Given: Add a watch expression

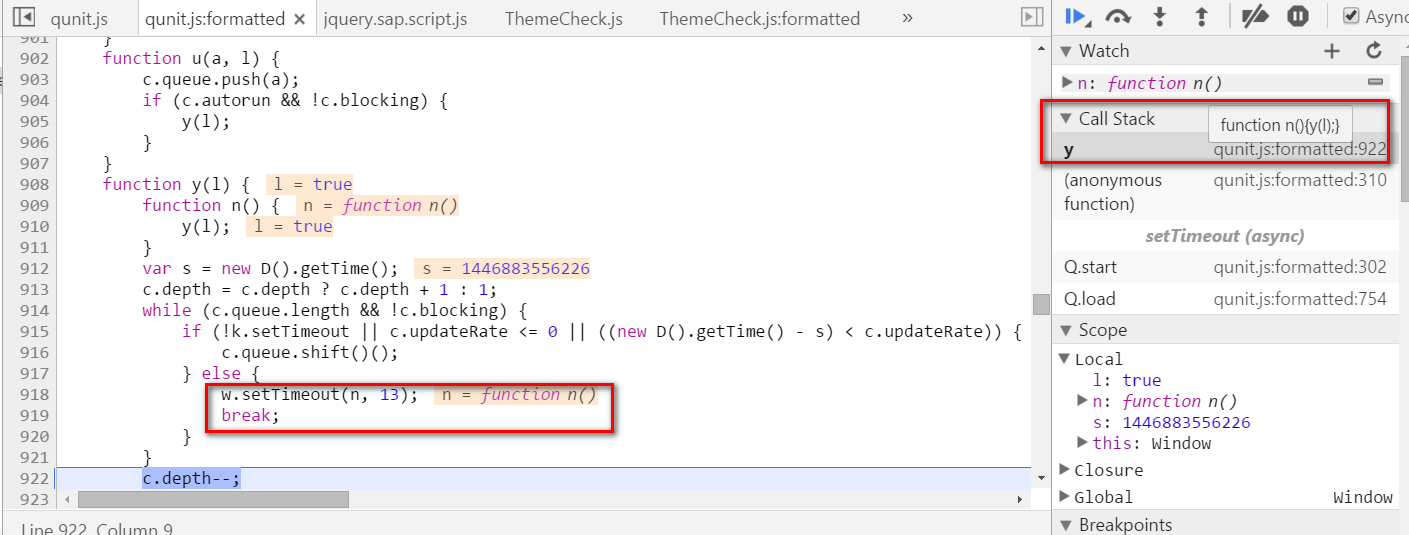Looking at the screenshot, I should [1331, 51].
